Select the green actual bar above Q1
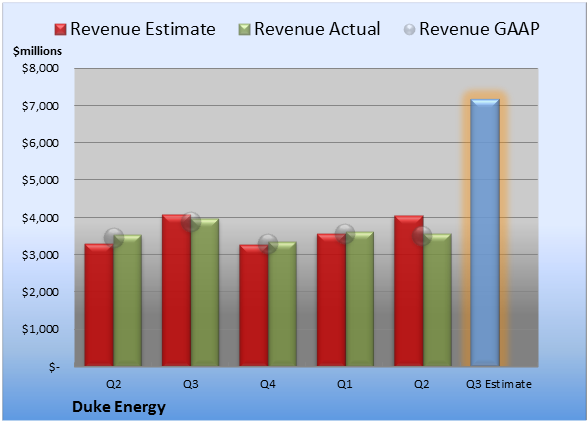The height and width of the screenshot is (422, 588). pyautogui.click(x=360, y=299)
